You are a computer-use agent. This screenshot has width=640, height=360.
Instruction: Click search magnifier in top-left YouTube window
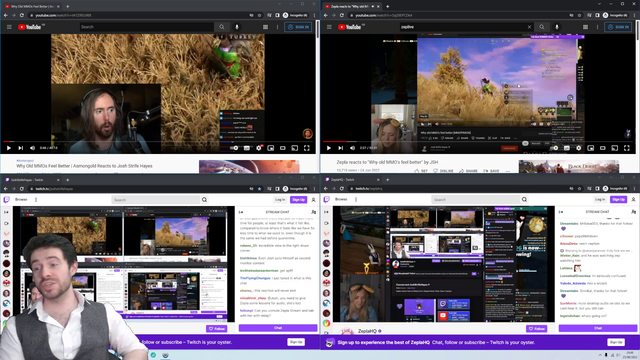[x=222, y=27]
